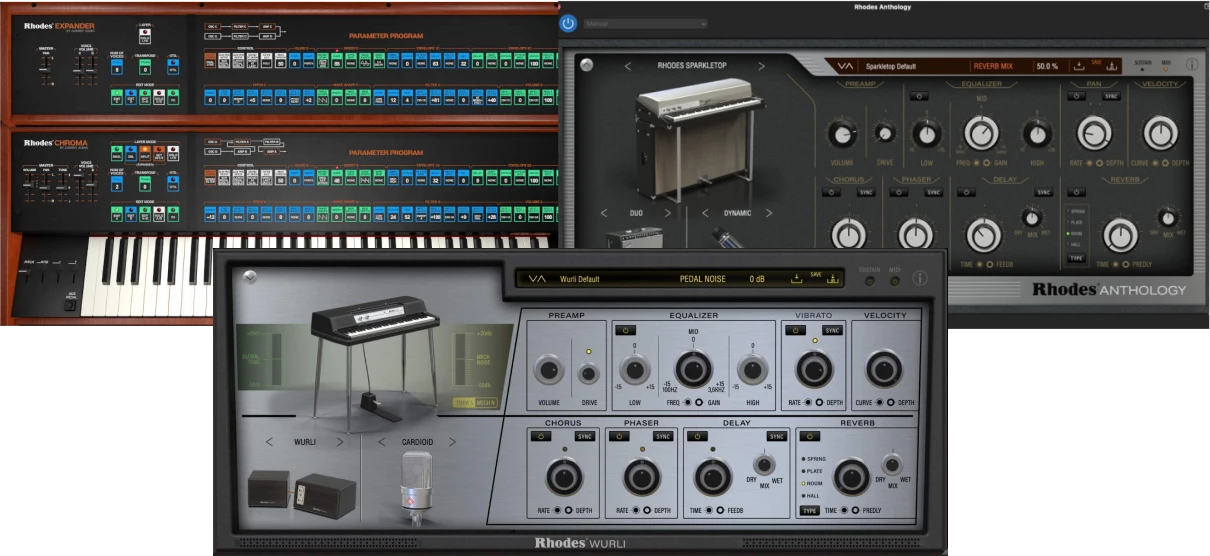Toggle the blue plugin power button in Anthology

[568, 23]
